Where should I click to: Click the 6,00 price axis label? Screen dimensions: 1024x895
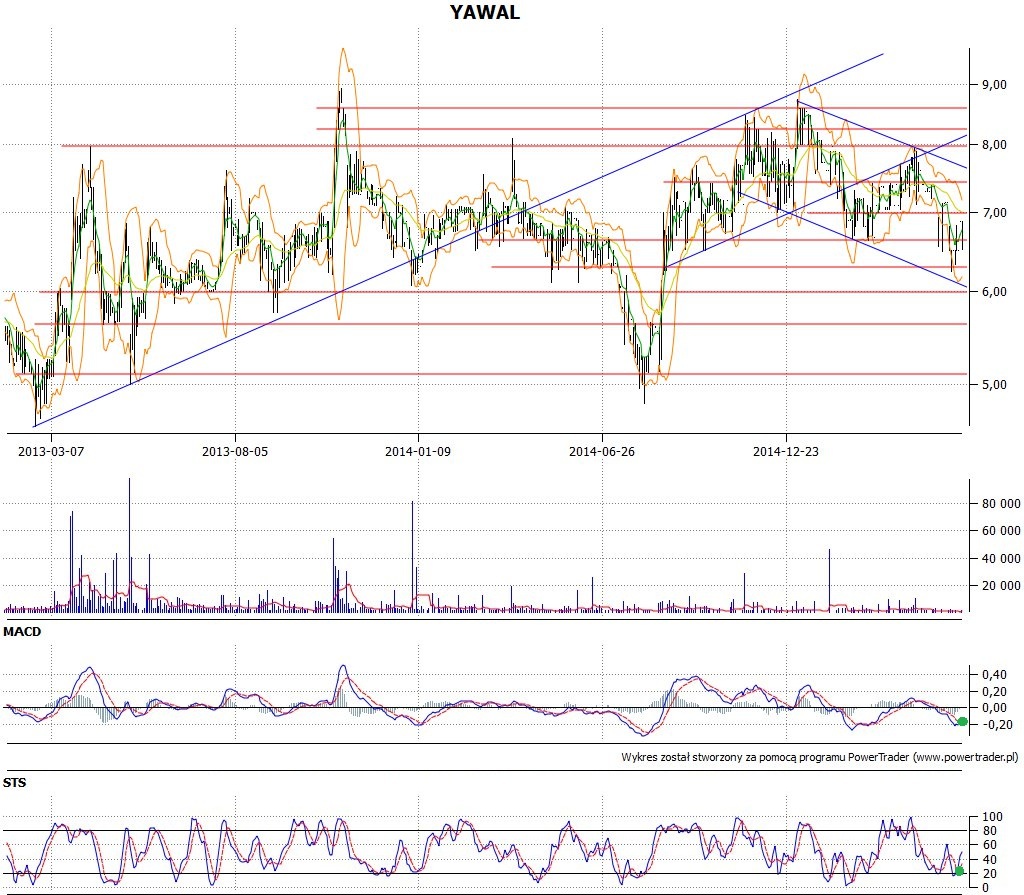coord(994,291)
